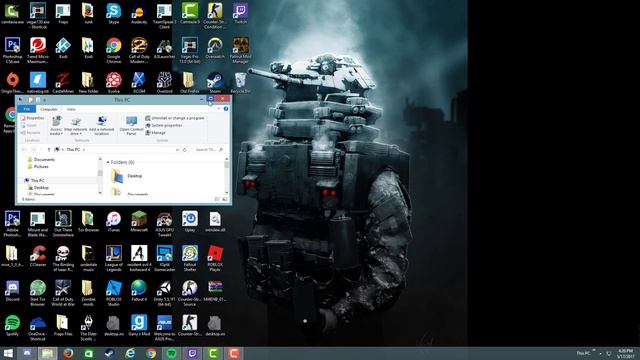
Task: Select the OneDrive shortcut on the desktop
Action: tap(38, 327)
